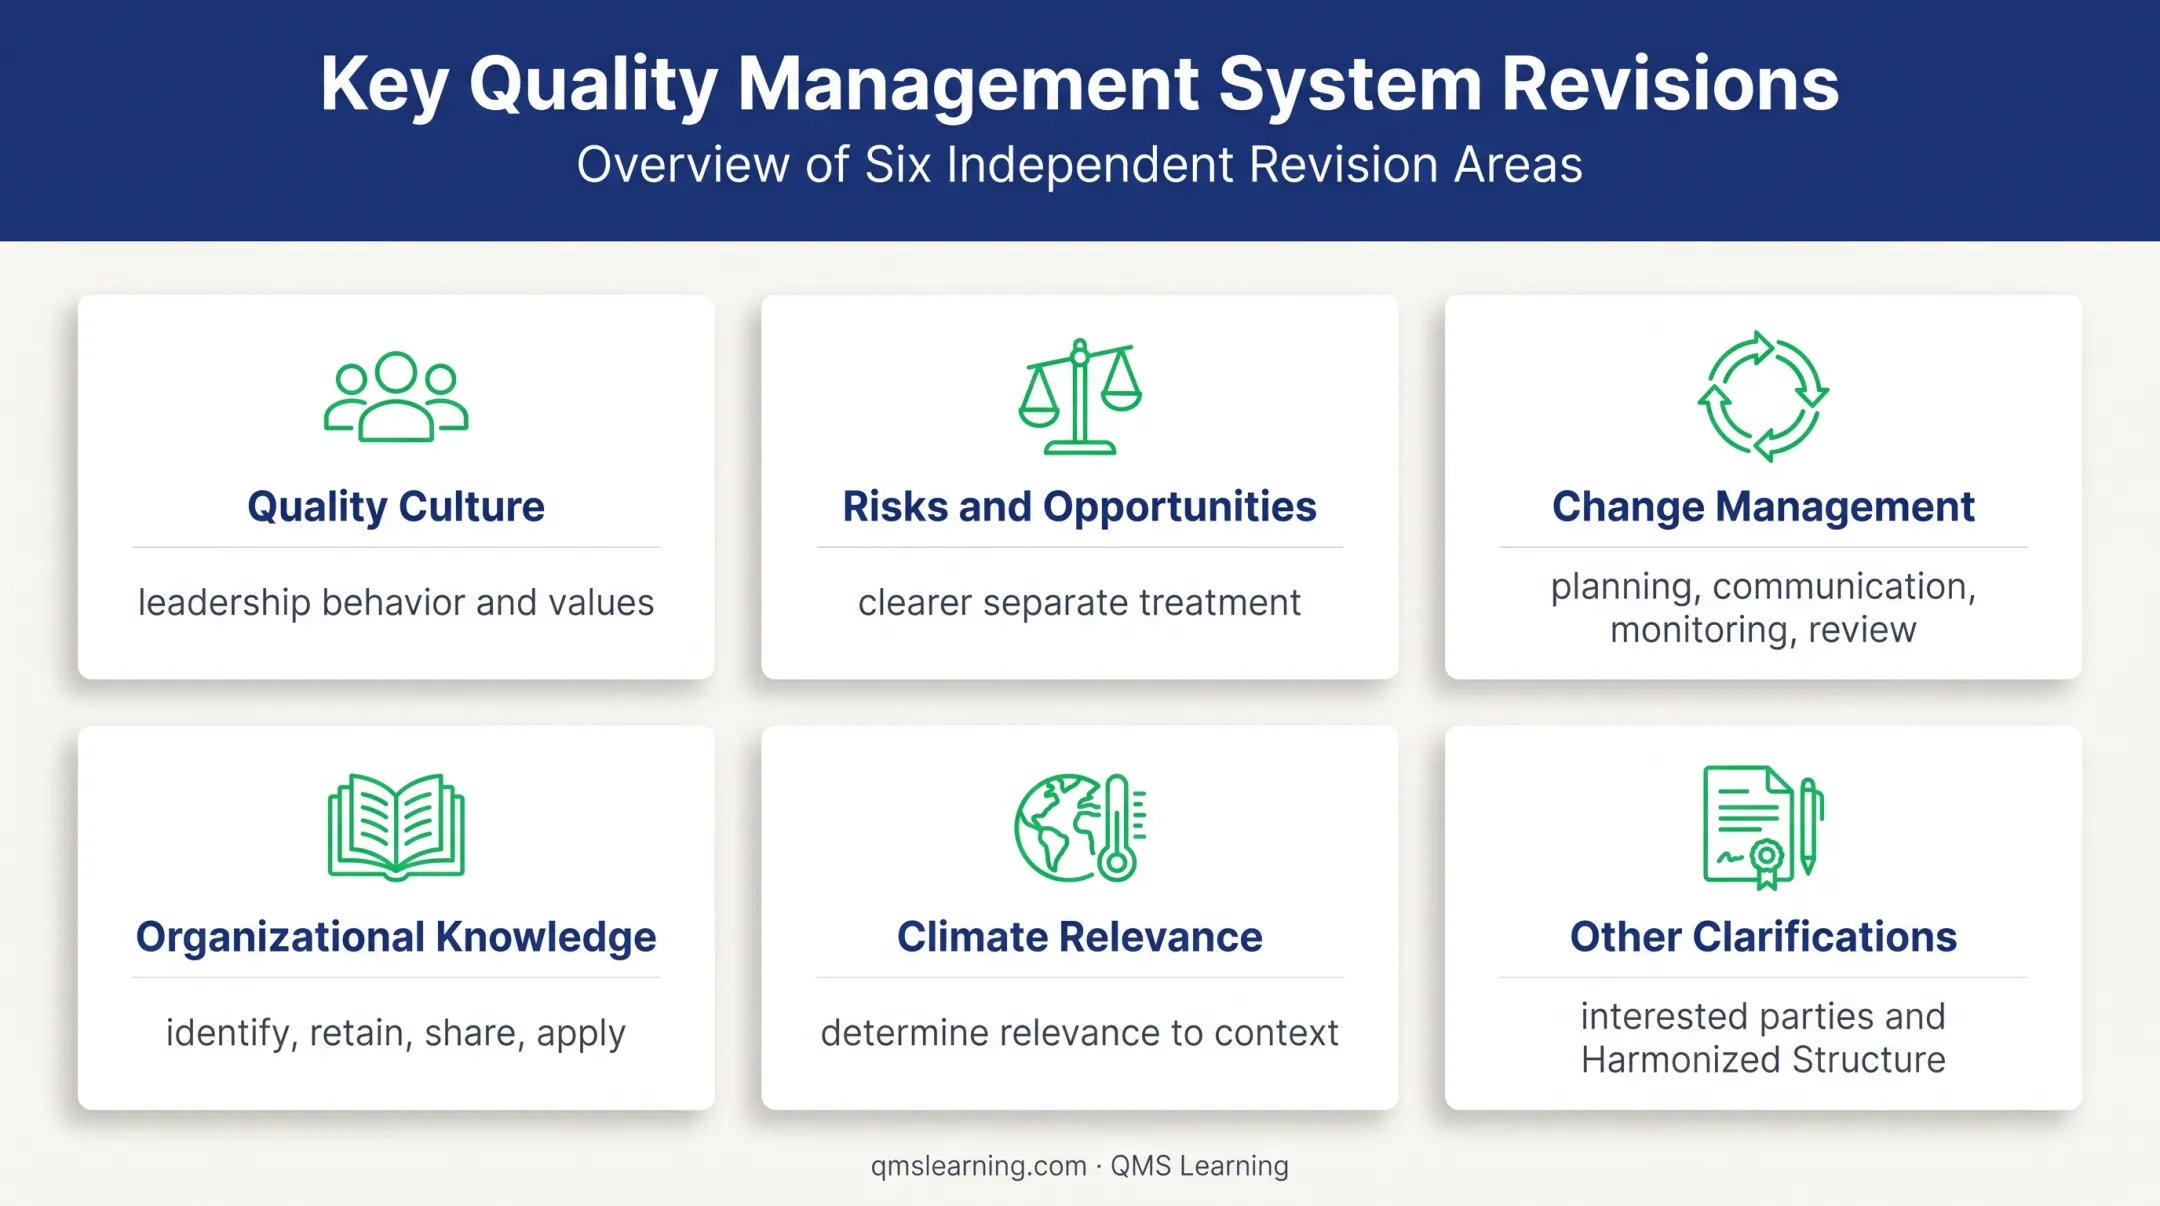The width and height of the screenshot is (2160, 1206).
Task: Click text 'interested parties and Harmonized Structure'
Action: (1763, 1038)
